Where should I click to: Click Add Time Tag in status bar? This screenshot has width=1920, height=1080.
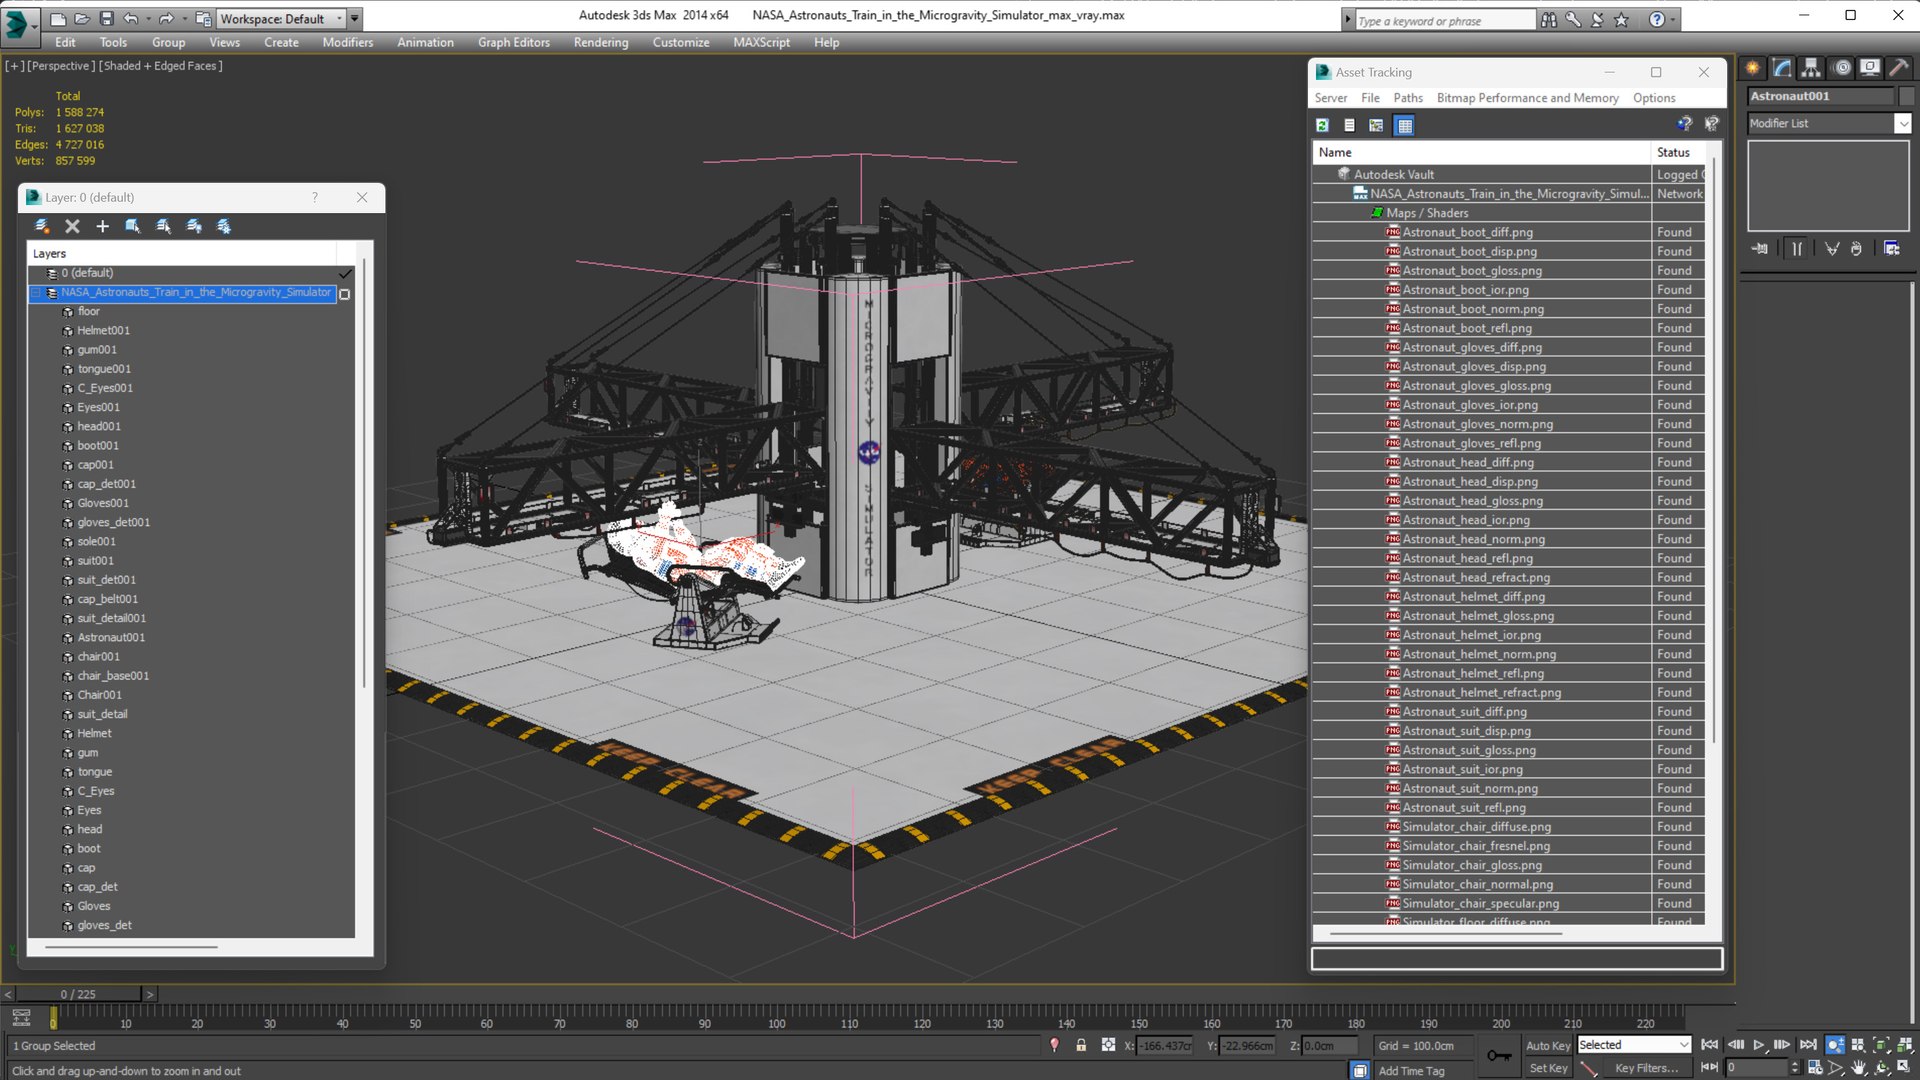[1411, 1071]
